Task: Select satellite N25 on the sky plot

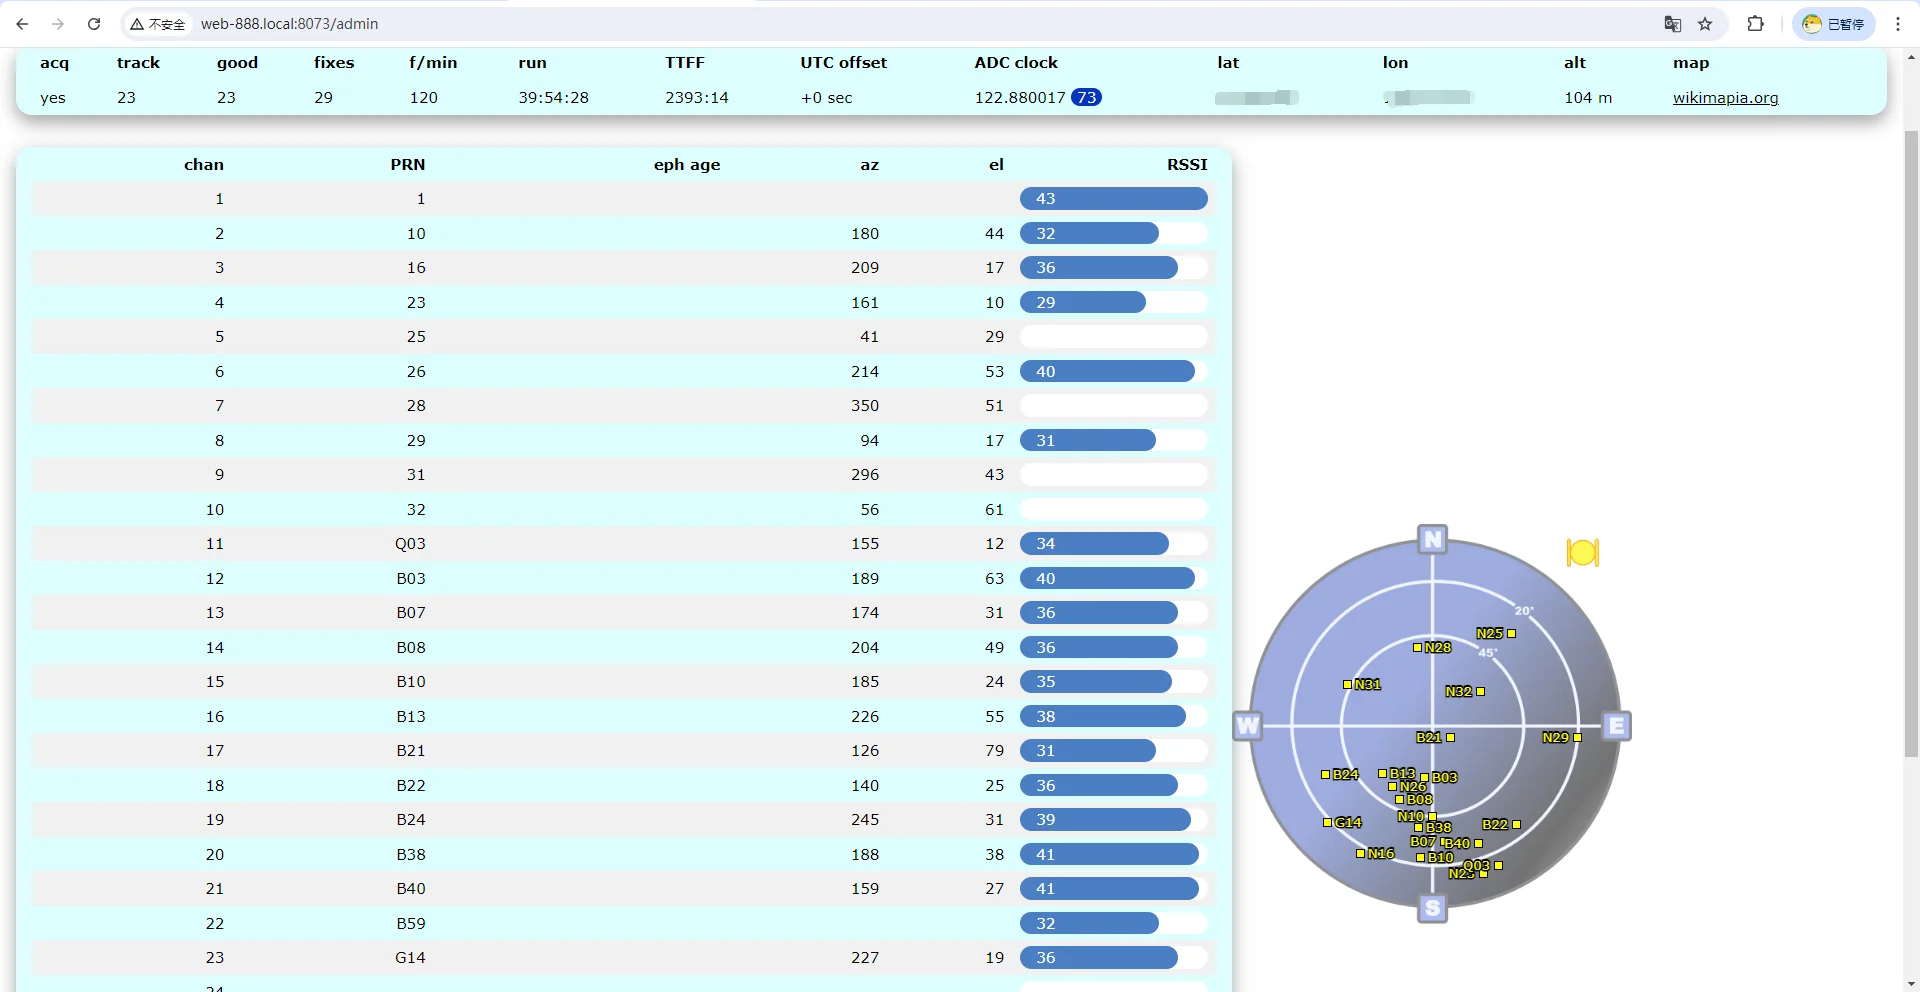Action: pyautogui.click(x=1496, y=633)
